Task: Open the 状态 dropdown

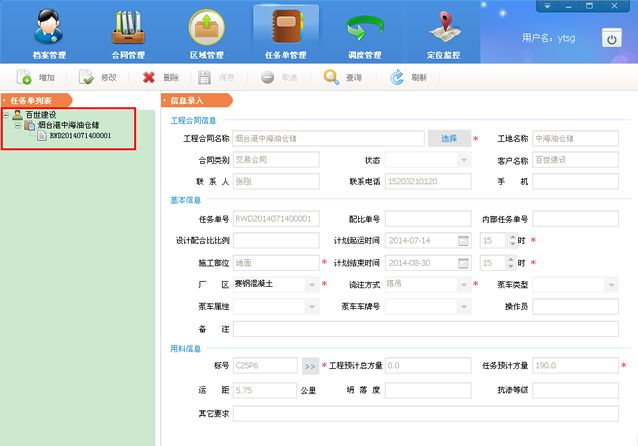Action: coord(463,160)
